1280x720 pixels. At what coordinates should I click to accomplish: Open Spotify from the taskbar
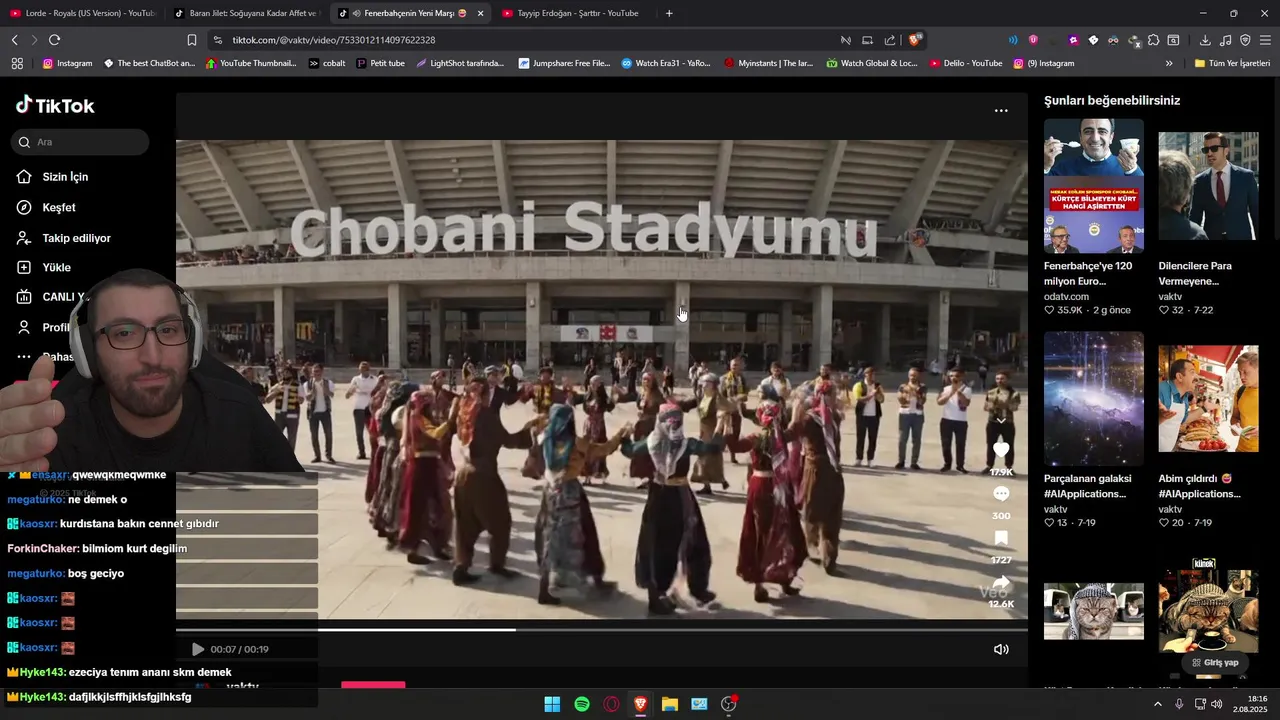pyautogui.click(x=582, y=704)
